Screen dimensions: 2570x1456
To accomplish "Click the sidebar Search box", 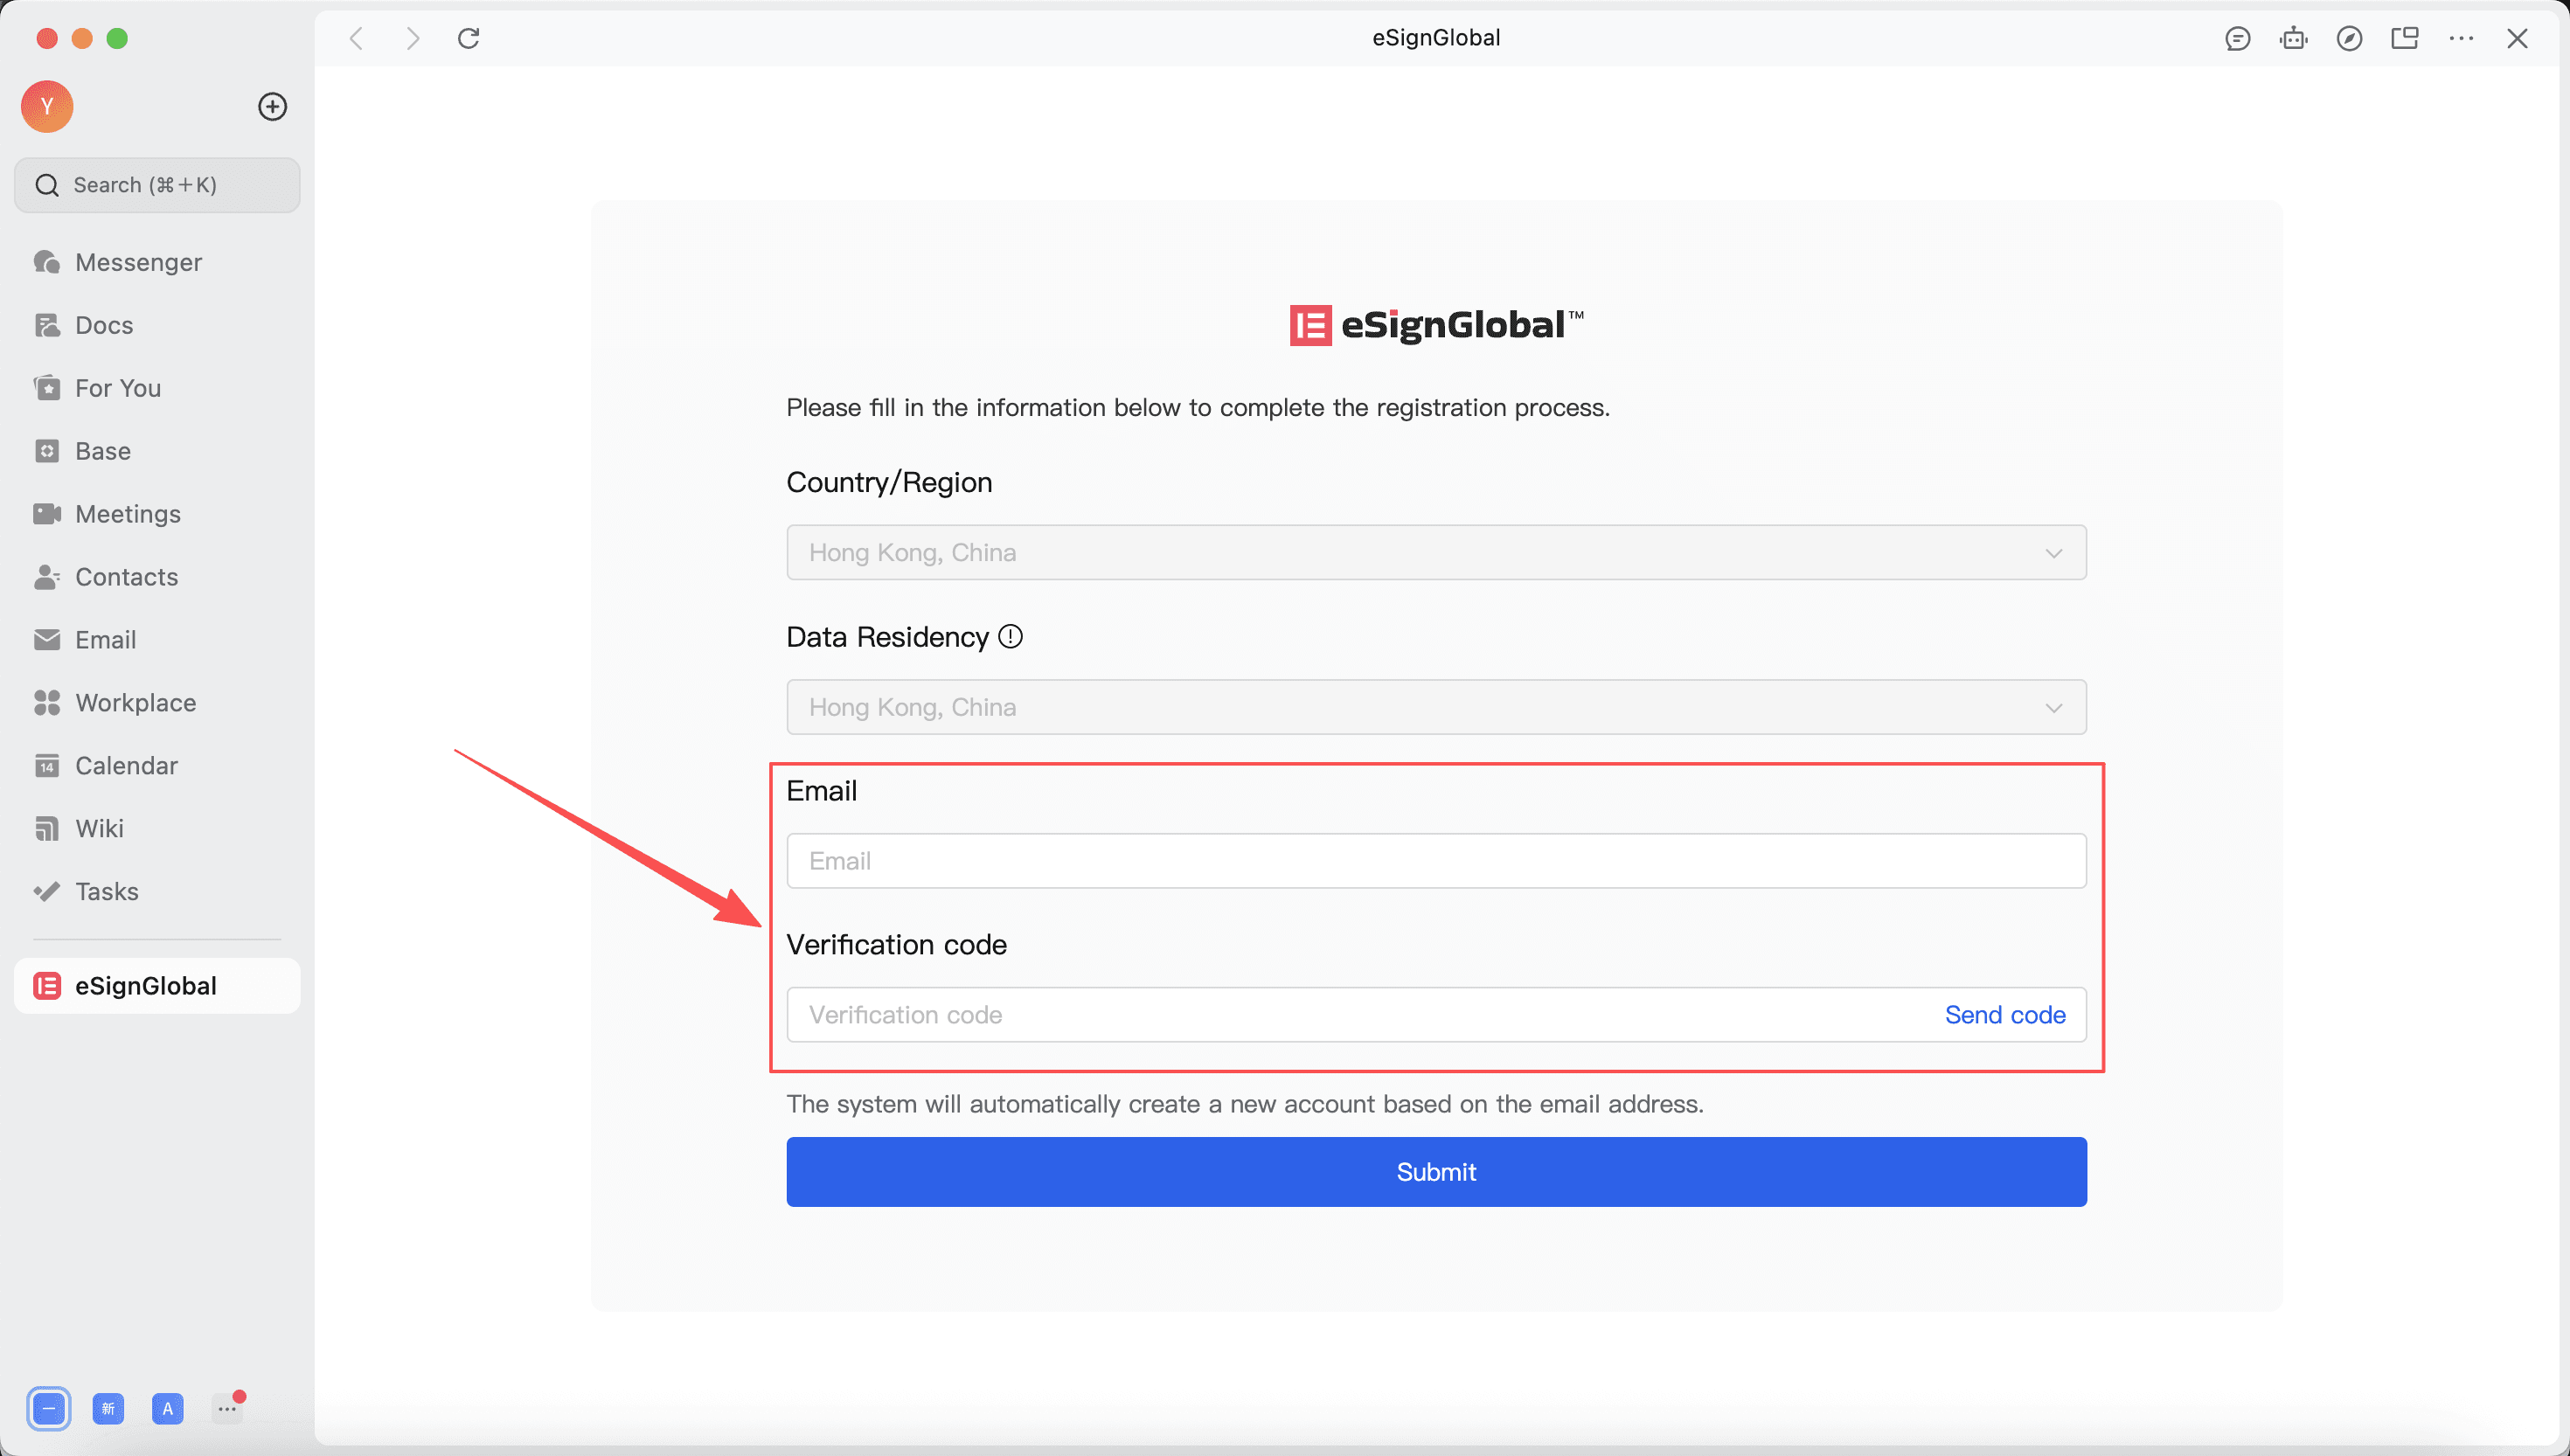I will pos(157,185).
